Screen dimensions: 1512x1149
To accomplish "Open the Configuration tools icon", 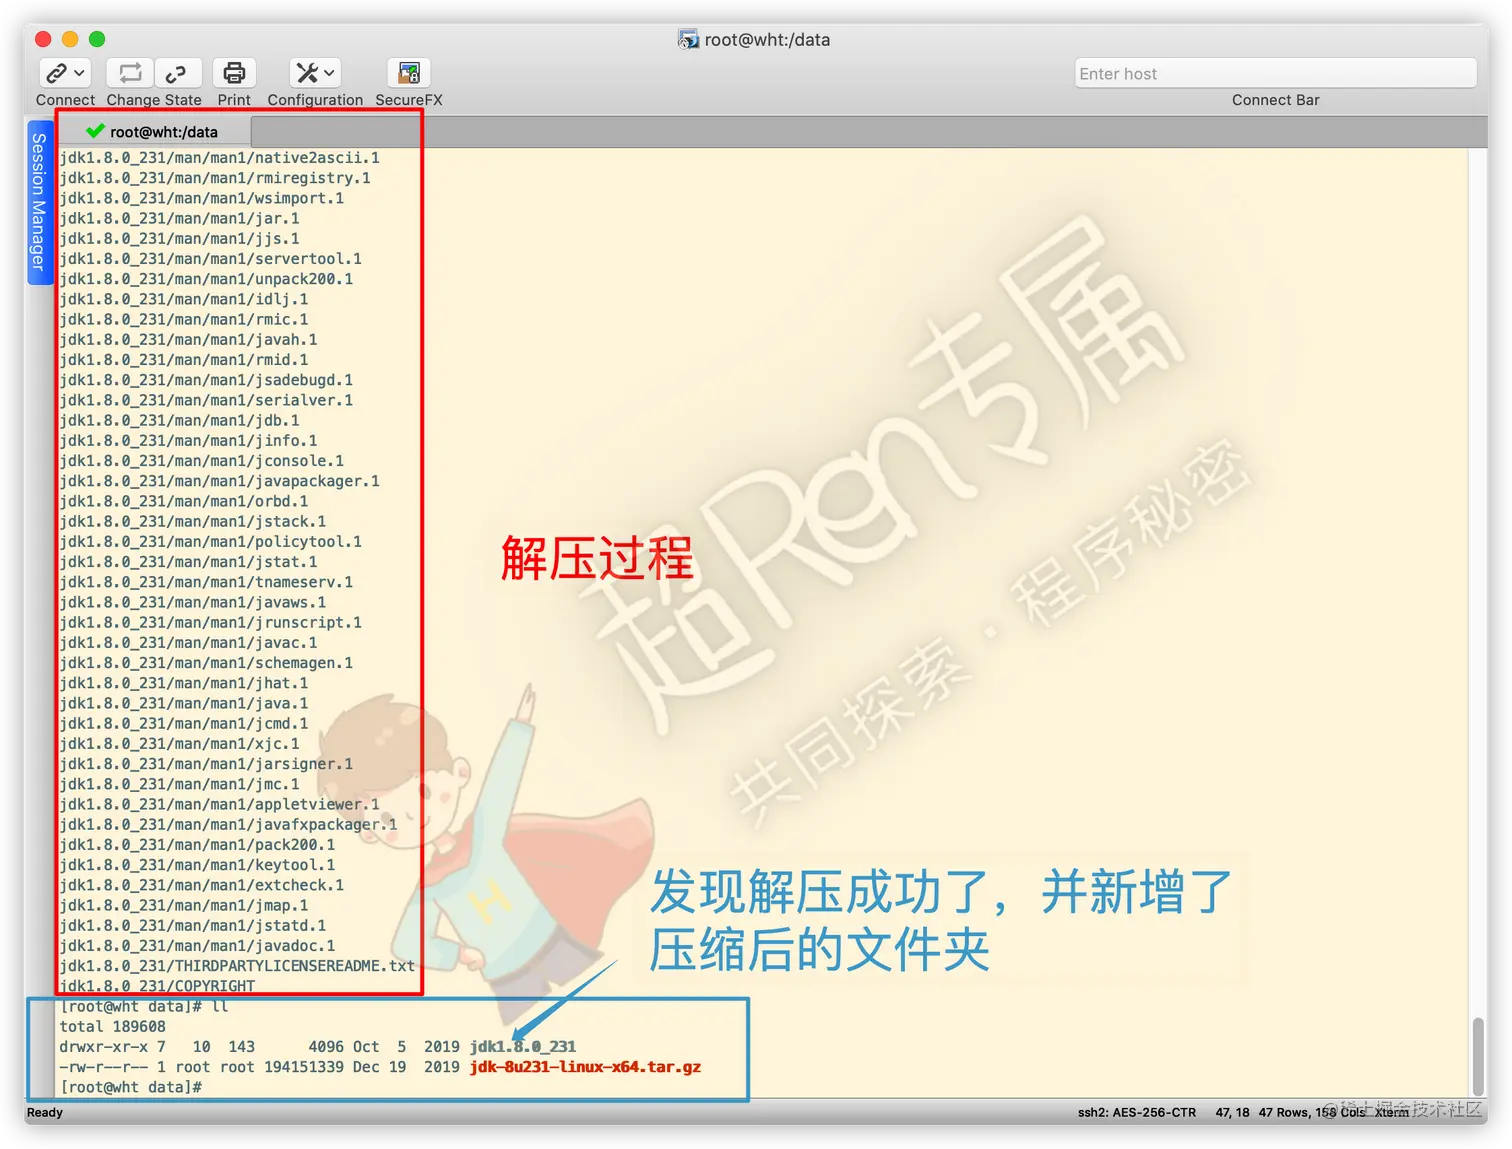I will pyautogui.click(x=307, y=73).
